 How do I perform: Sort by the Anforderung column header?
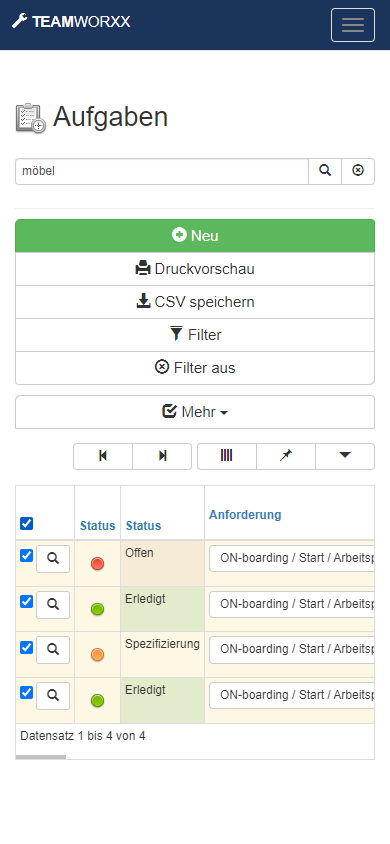point(245,515)
